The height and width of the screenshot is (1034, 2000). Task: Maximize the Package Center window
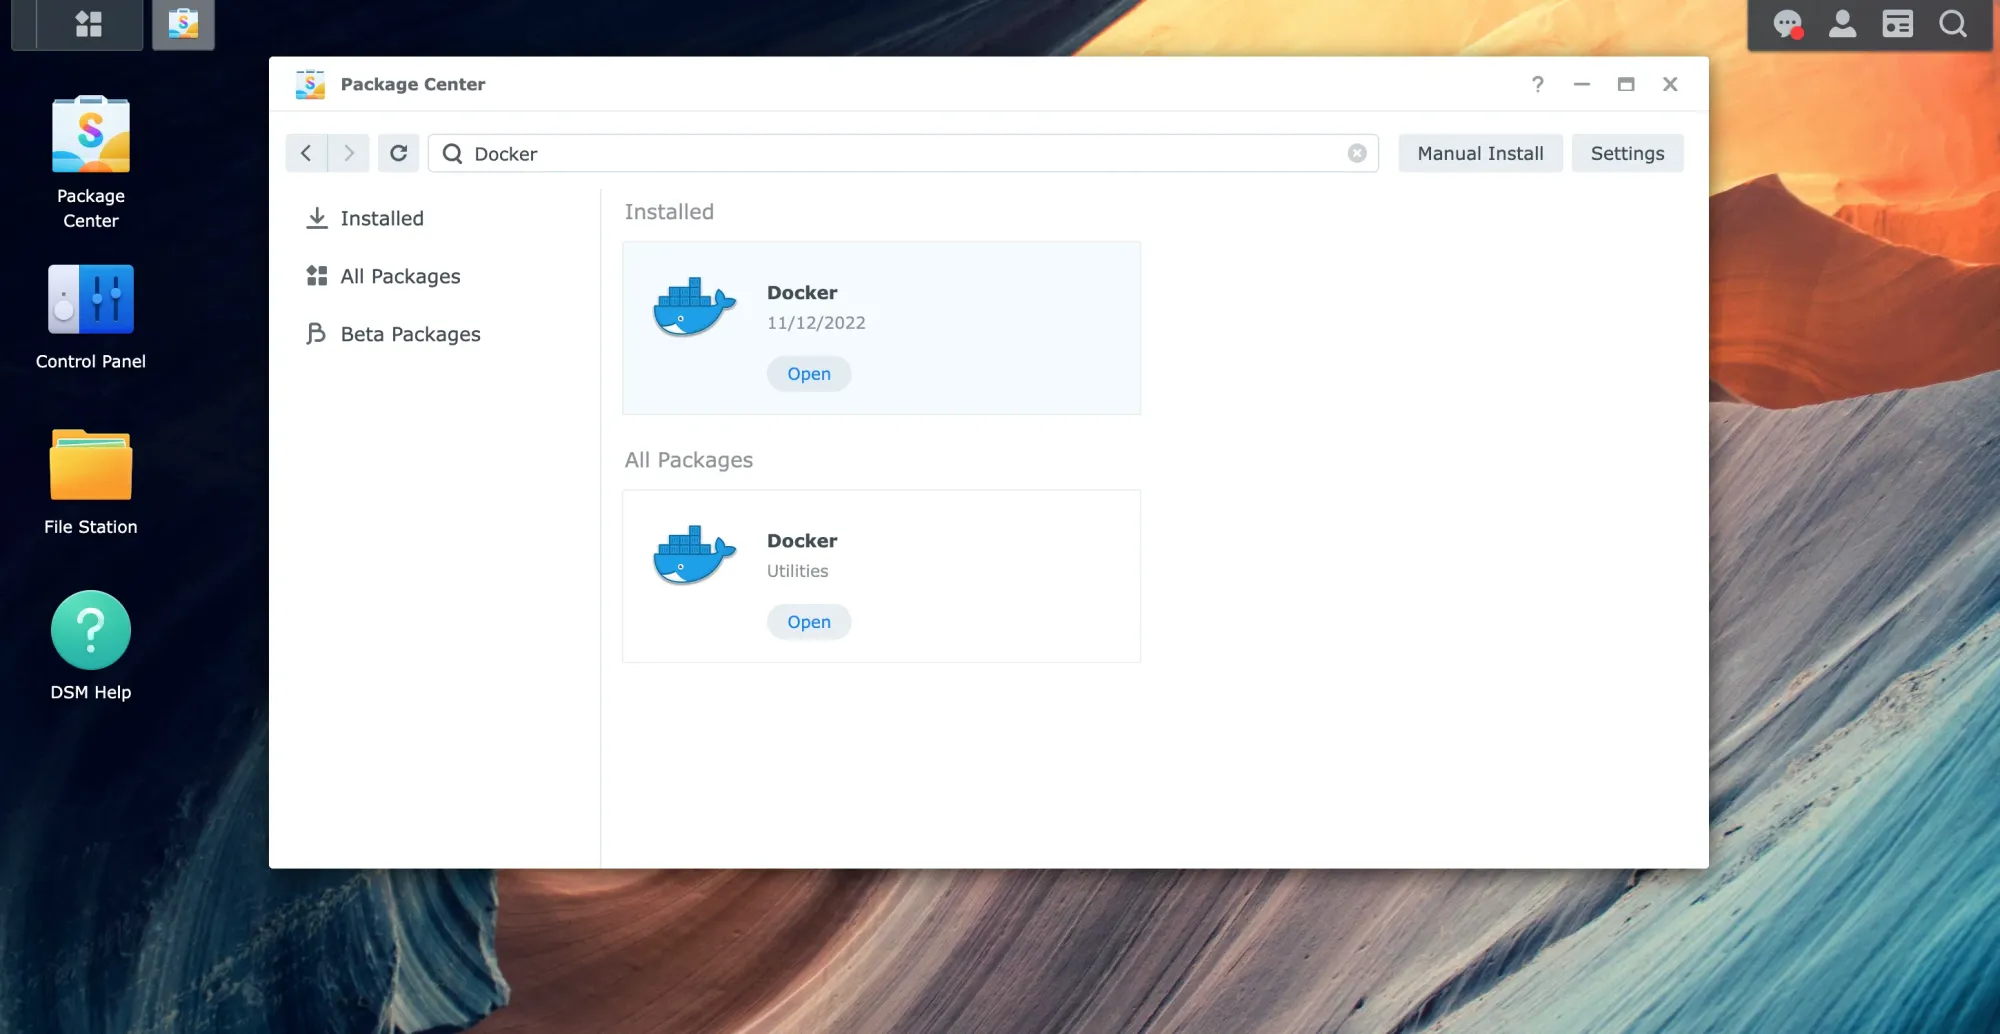click(1626, 84)
